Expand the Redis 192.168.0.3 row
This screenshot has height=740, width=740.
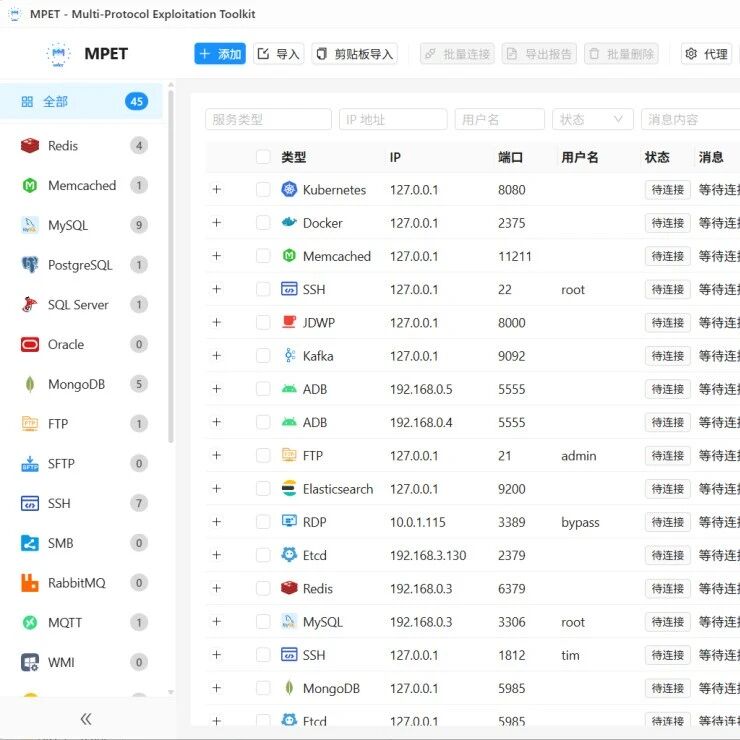tap(217, 588)
